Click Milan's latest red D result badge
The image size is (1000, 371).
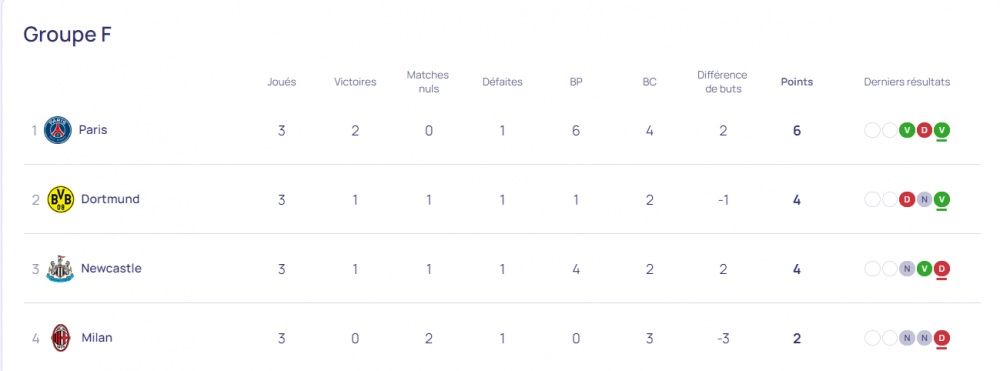point(942,338)
